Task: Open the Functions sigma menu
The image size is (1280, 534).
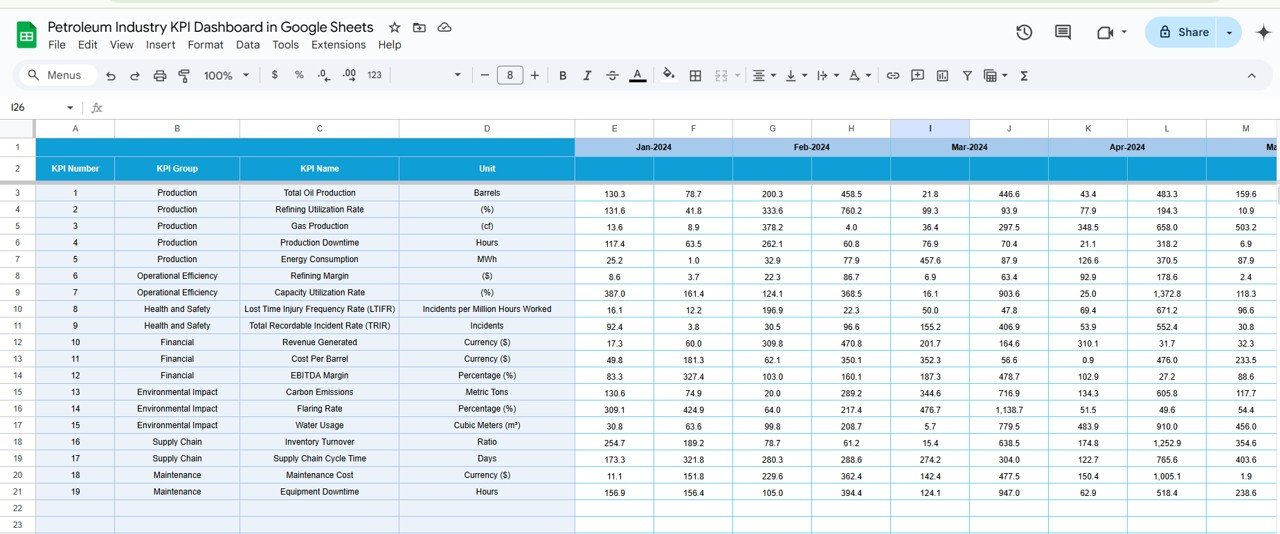Action: click(x=1024, y=75)
